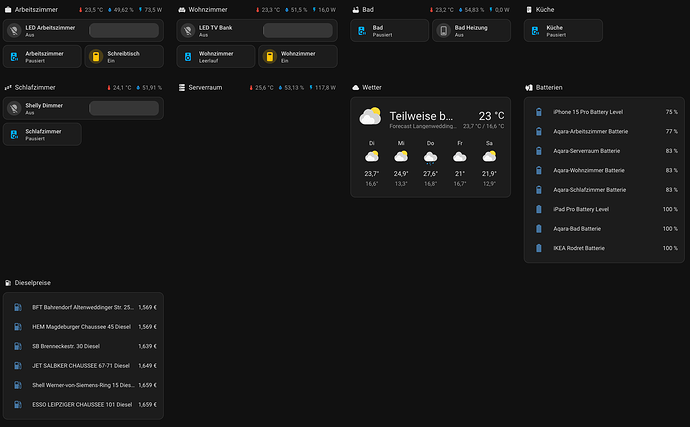Open the Küche vacuum robot card
Screen dimensions: 690x427
(563, 30)
